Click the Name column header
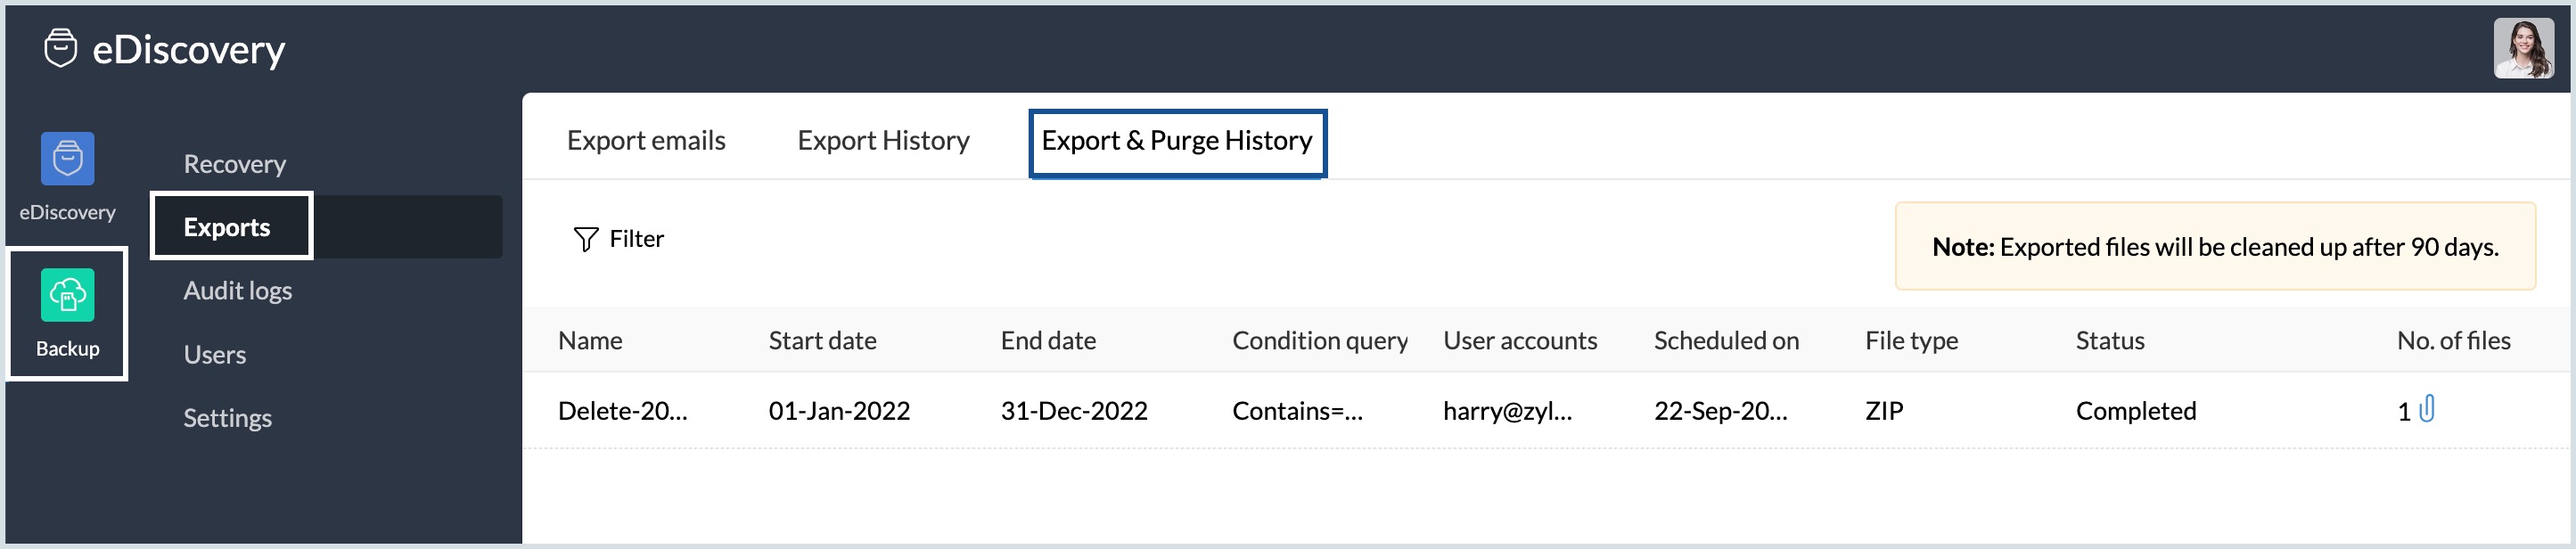Viewport: 2576px width, 549px height. click(x=591, y=340)
